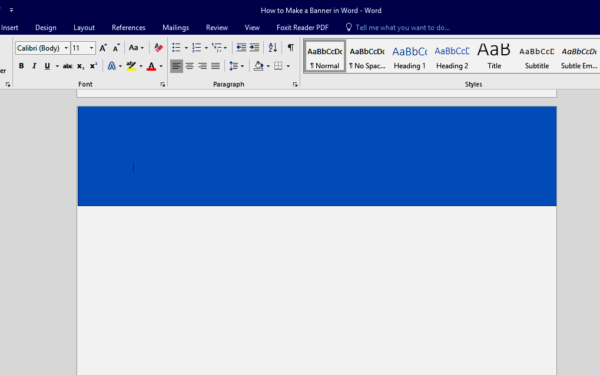This screenshot has height=375, width=600.
Task: Expand the underline style dropdown arrow
Action: coord(57,66)
